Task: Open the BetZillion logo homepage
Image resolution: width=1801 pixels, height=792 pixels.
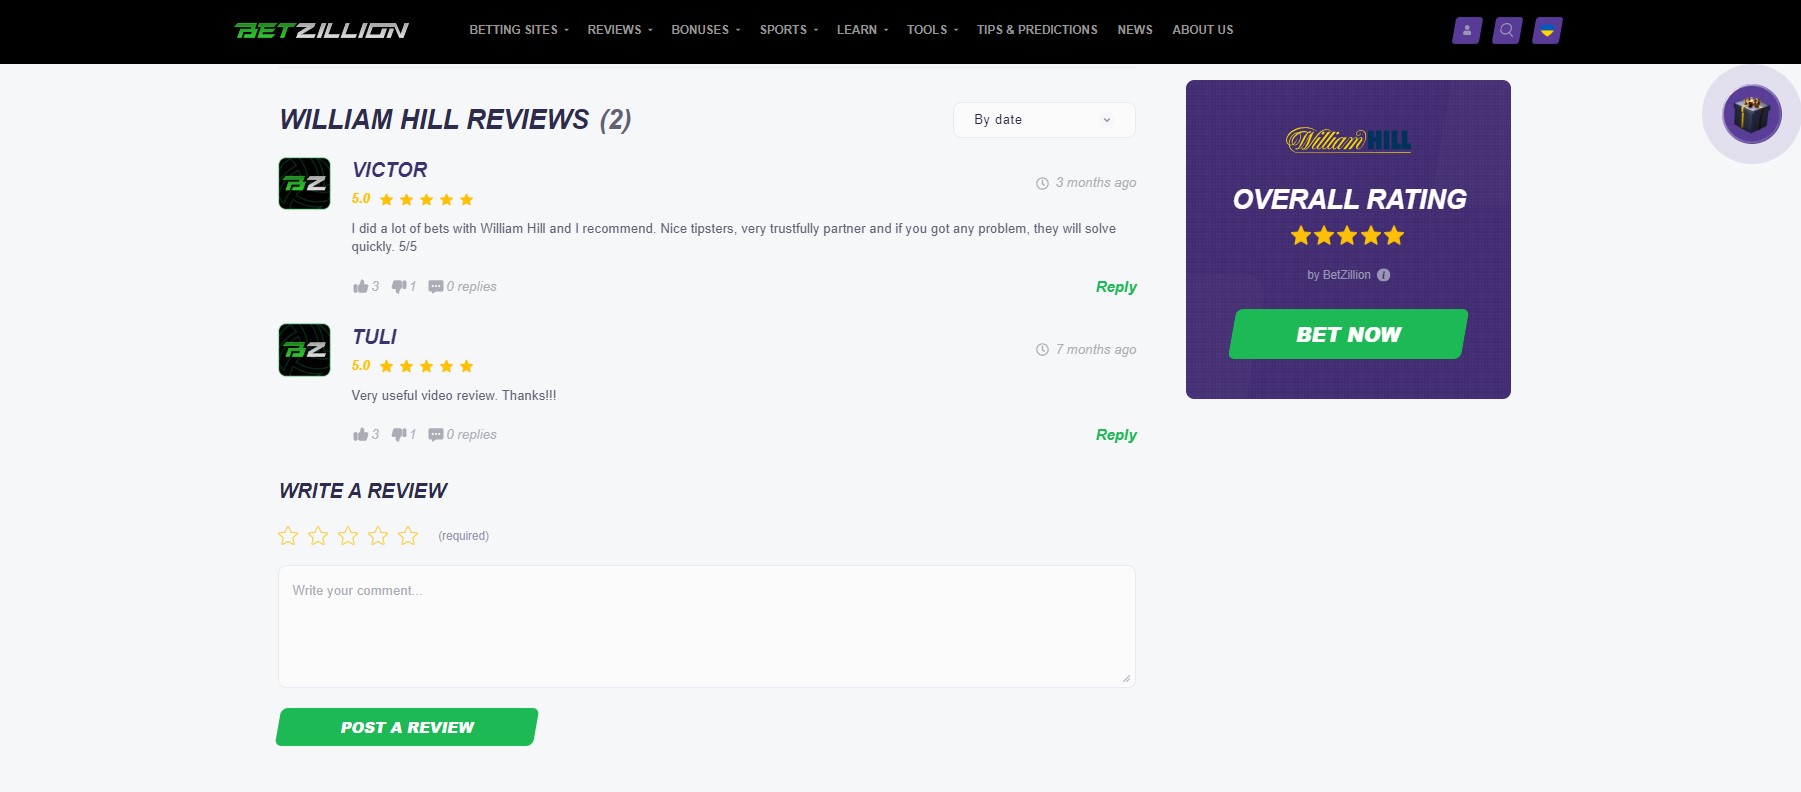Action: [x=321, y=30]
